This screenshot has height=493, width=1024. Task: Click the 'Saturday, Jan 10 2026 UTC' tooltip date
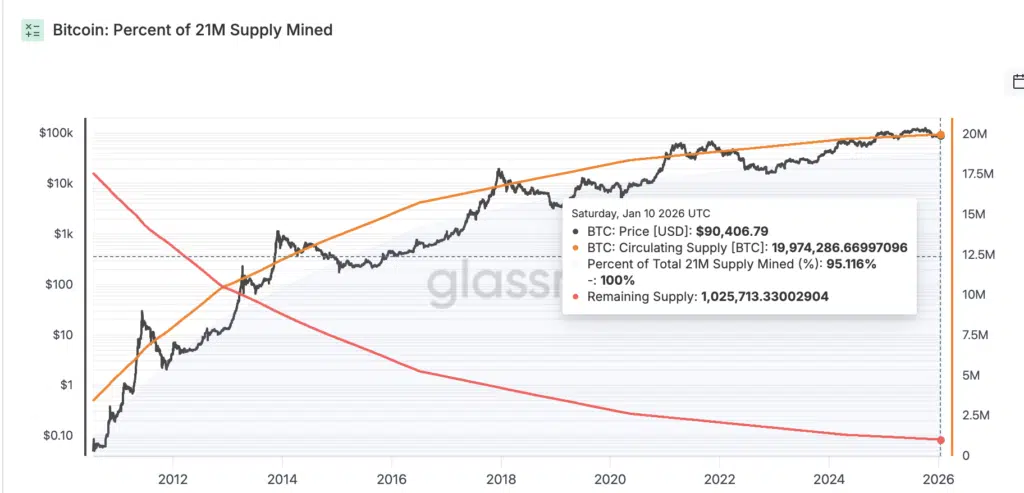pyautogui.click(x=640, y=213)
